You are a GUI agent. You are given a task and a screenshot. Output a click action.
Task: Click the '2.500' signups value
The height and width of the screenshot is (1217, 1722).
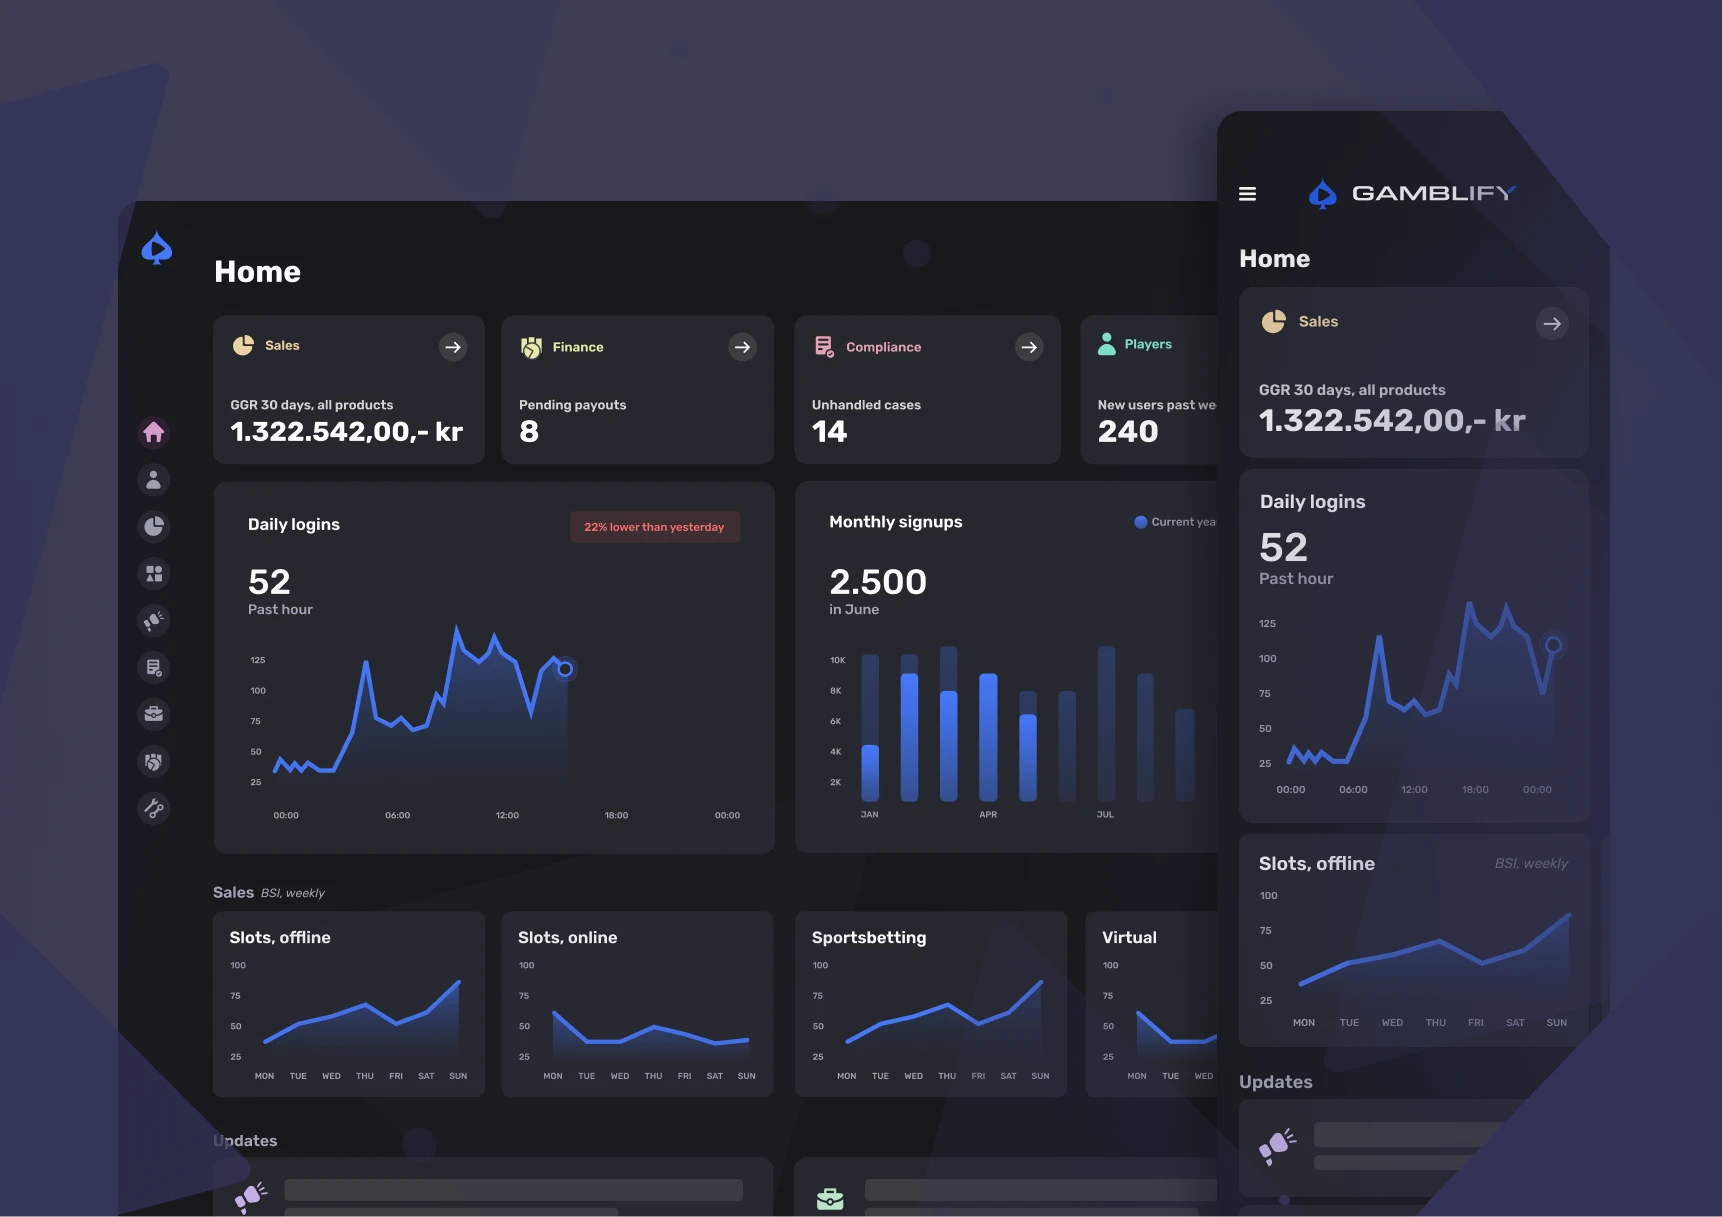point(878,582)
